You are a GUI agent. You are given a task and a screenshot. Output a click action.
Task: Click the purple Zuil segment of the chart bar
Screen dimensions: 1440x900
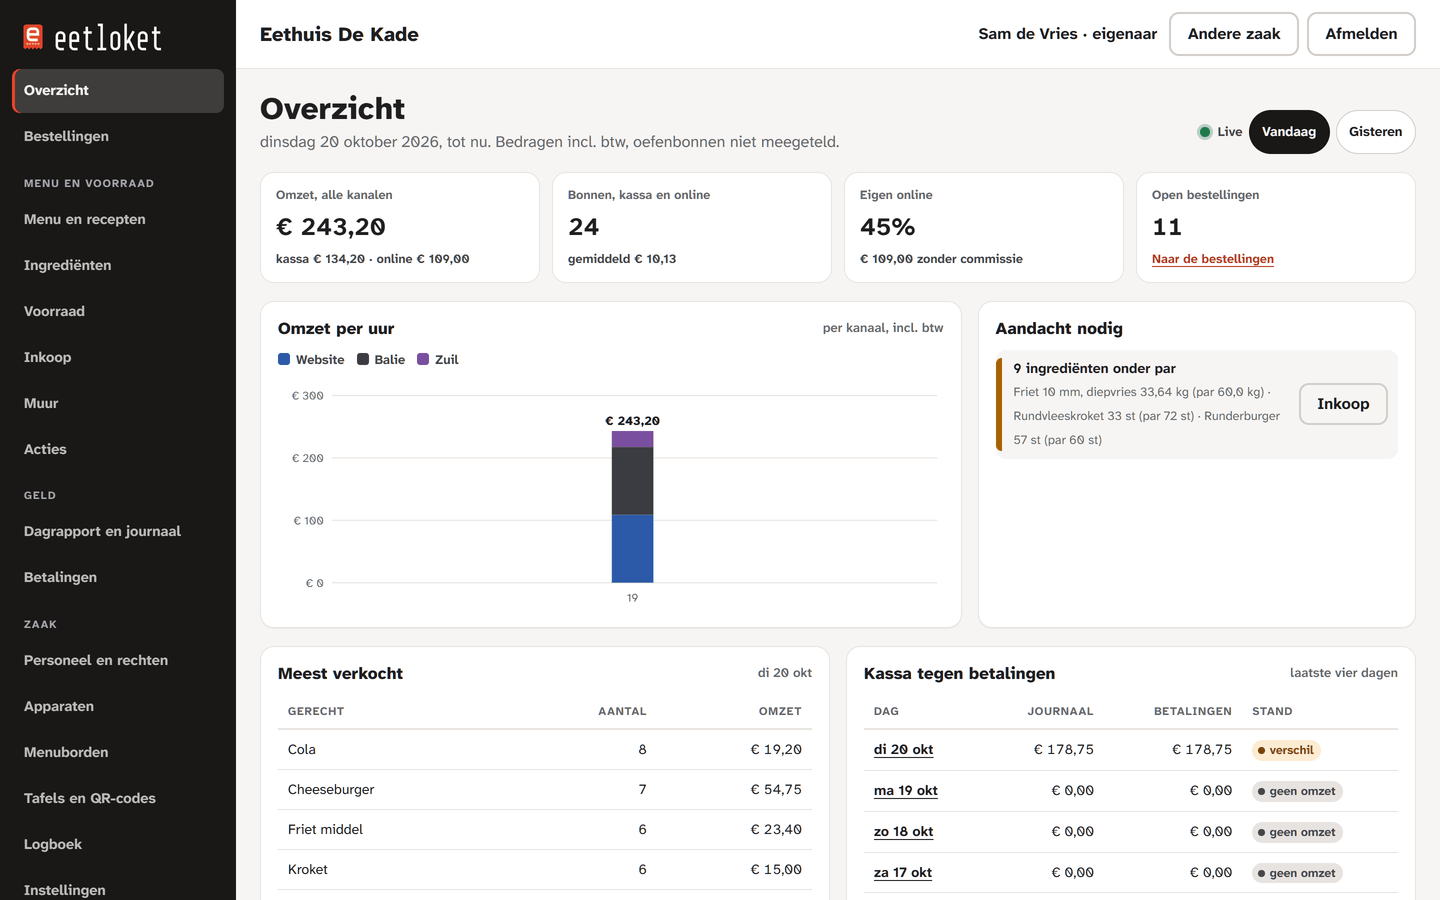point(632,439)
